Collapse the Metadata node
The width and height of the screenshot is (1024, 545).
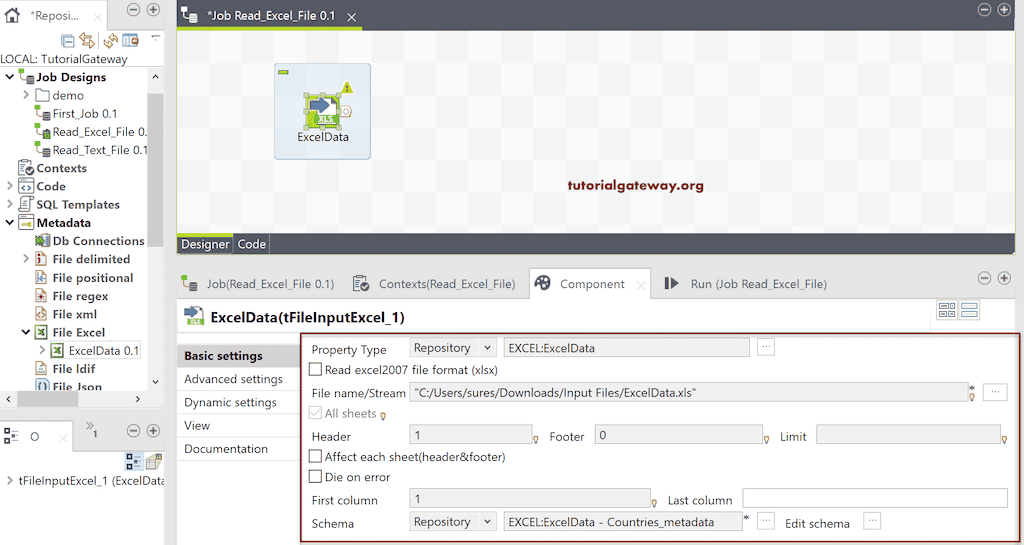click(x=10, y=223)
